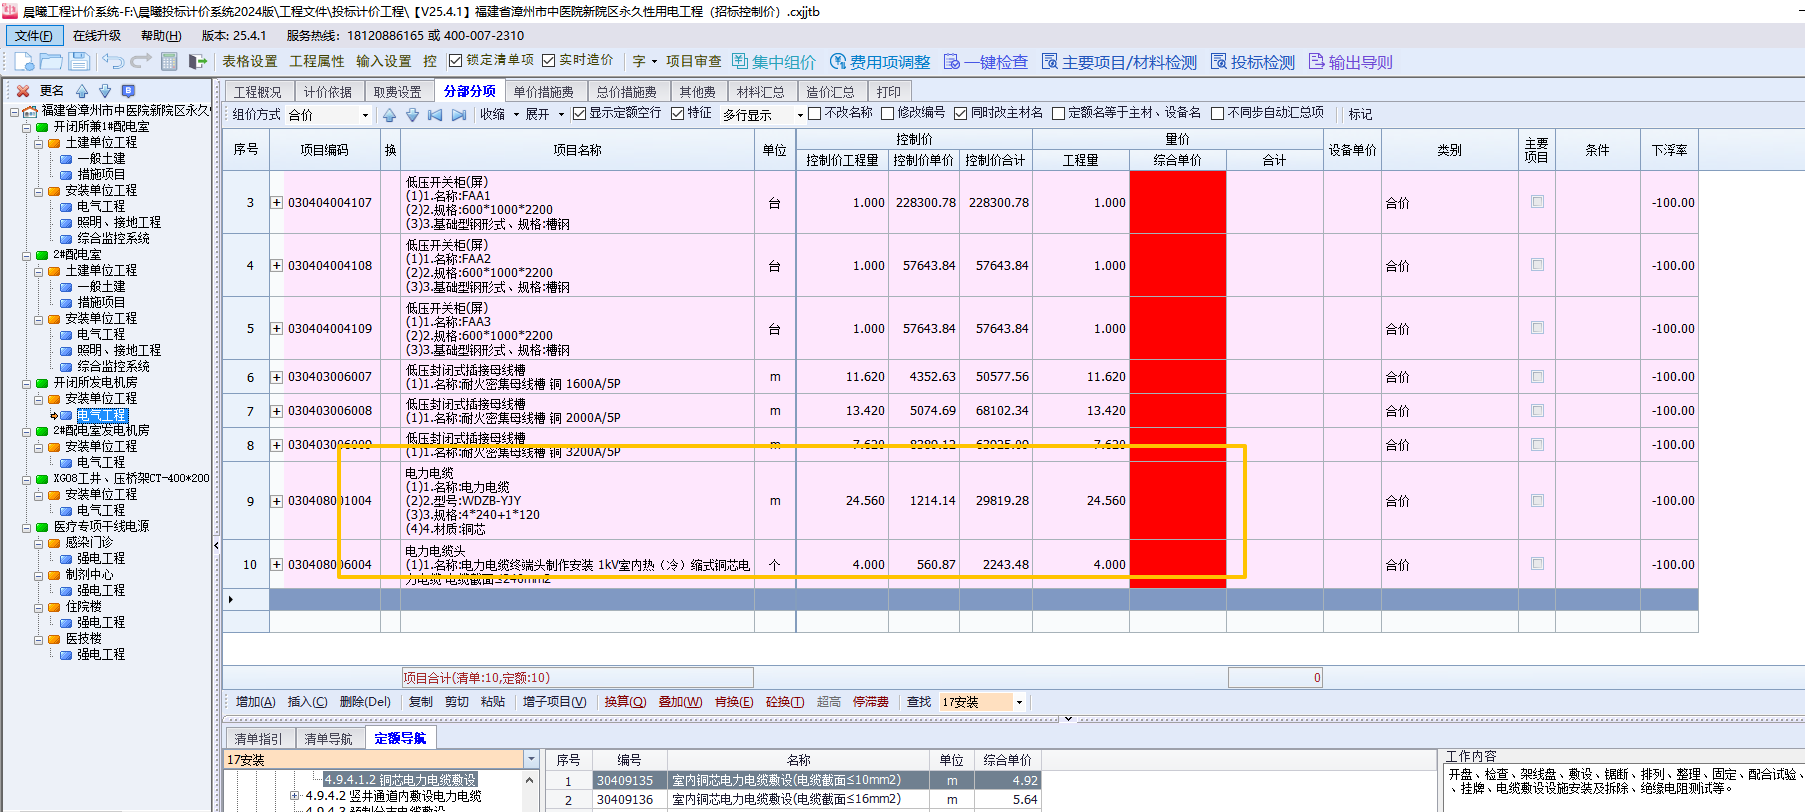The image size is (1805, 812).
Task: Click the new file toolbar icon
Action: (x=24, y=61)
